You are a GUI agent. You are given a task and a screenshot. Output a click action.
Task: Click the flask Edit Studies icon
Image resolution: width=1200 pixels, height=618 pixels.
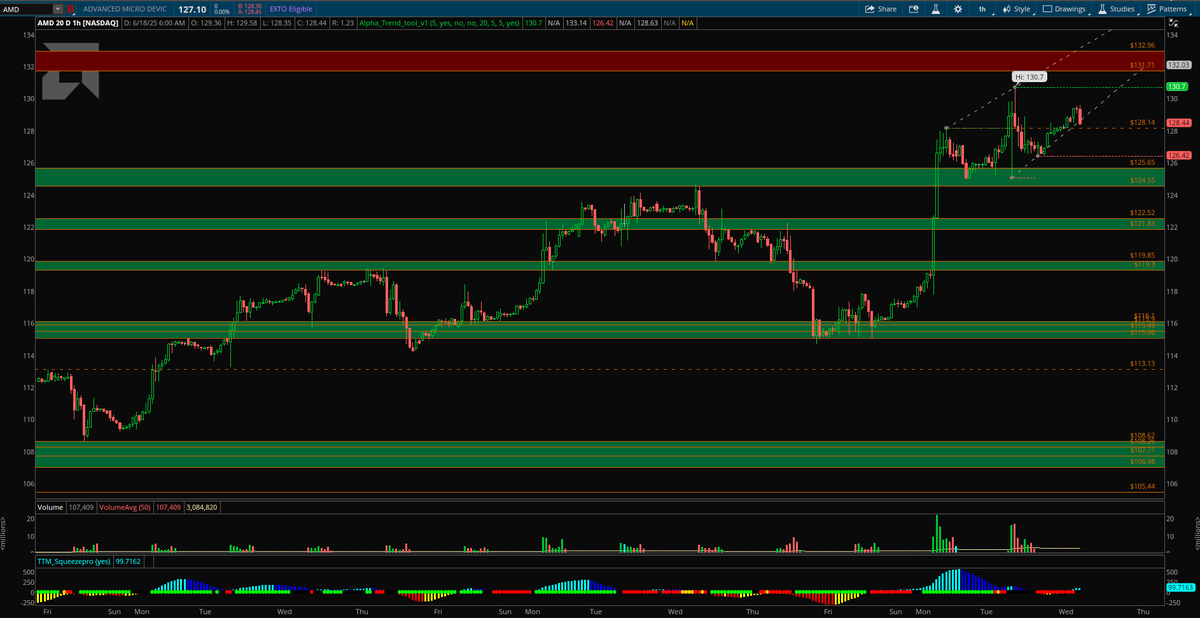[x=936, y=9]
